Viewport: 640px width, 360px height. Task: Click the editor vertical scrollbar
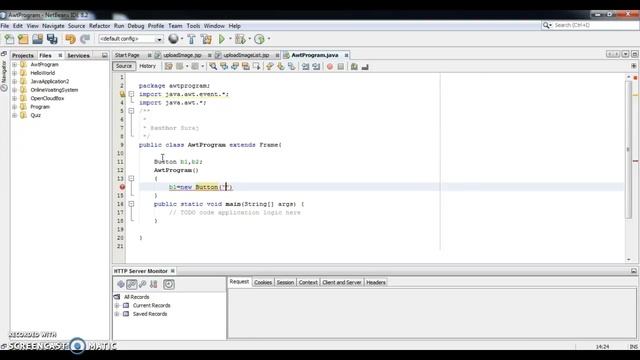(629, 149)
